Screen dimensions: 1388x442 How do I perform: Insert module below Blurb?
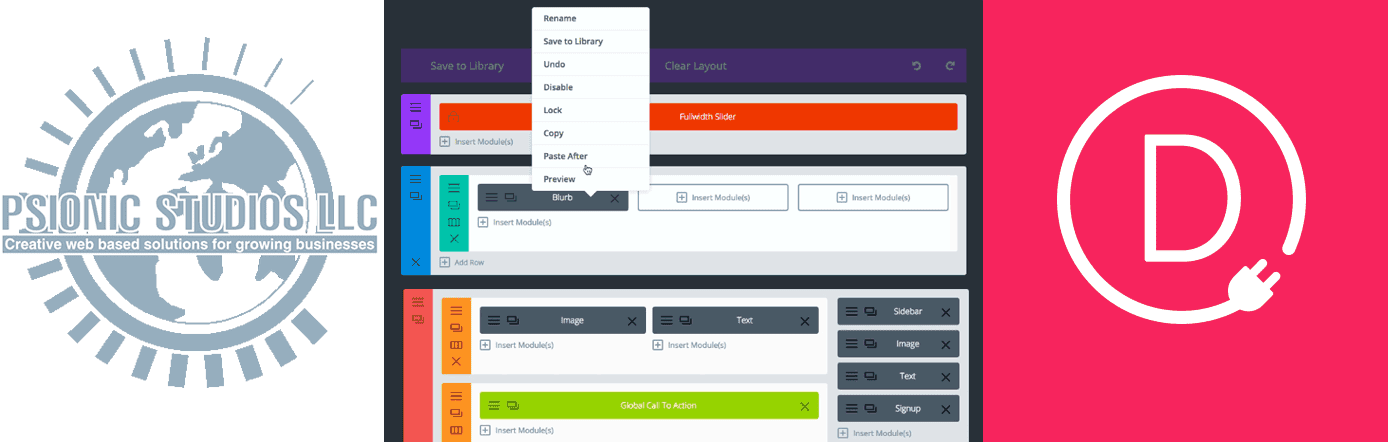pos(515,222)
